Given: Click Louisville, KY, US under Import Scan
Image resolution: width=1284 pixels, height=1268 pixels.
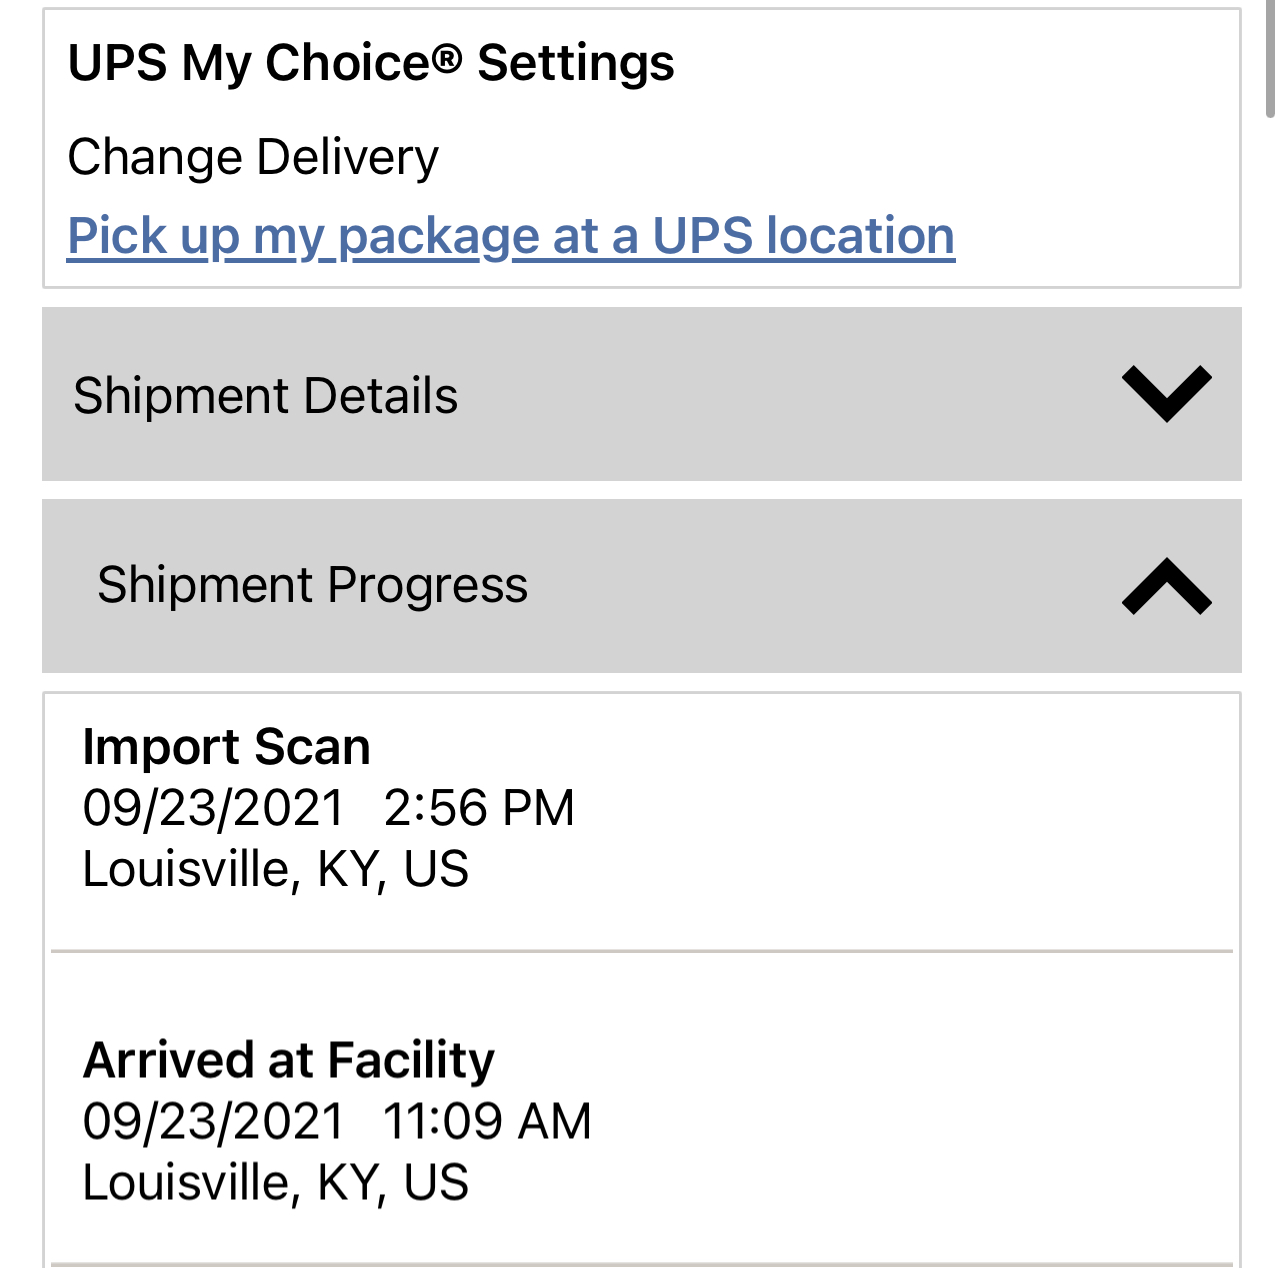Looking at the screenshot, I should point(275,869).
